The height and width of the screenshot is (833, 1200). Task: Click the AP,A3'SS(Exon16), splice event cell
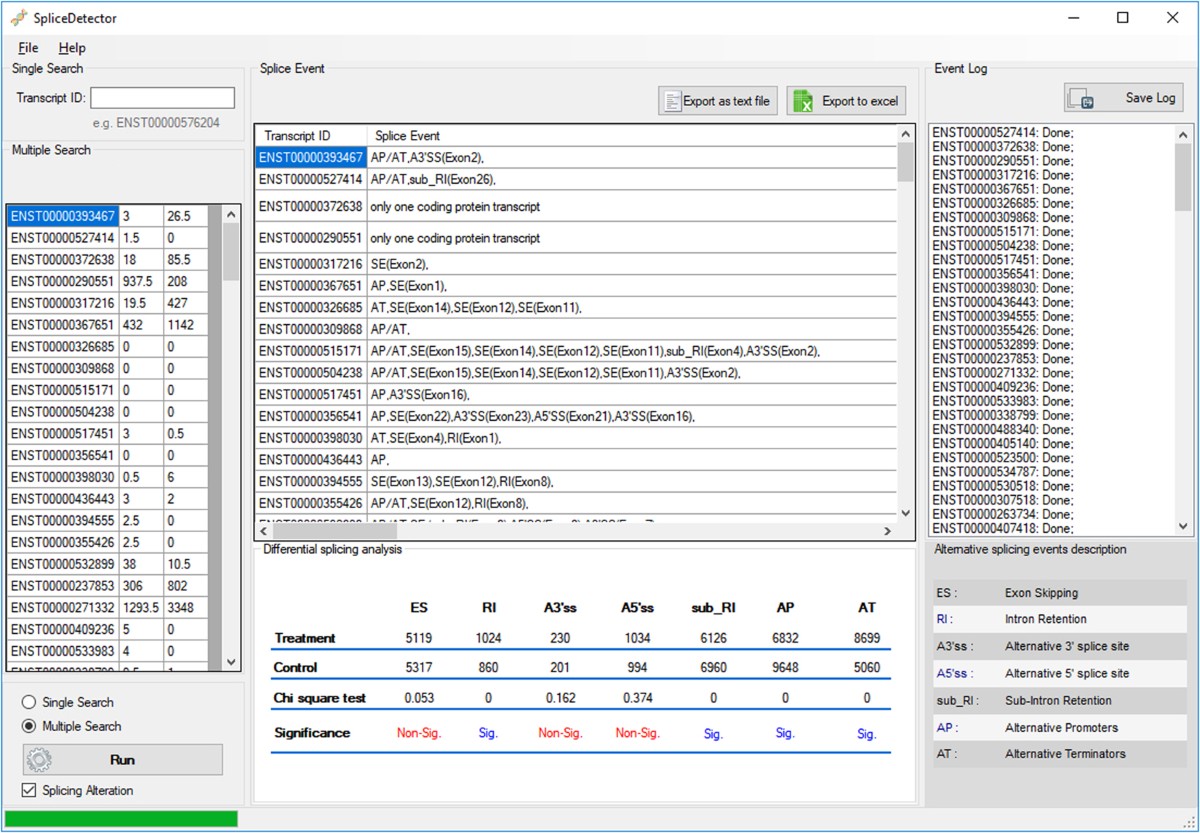[632, 394]
